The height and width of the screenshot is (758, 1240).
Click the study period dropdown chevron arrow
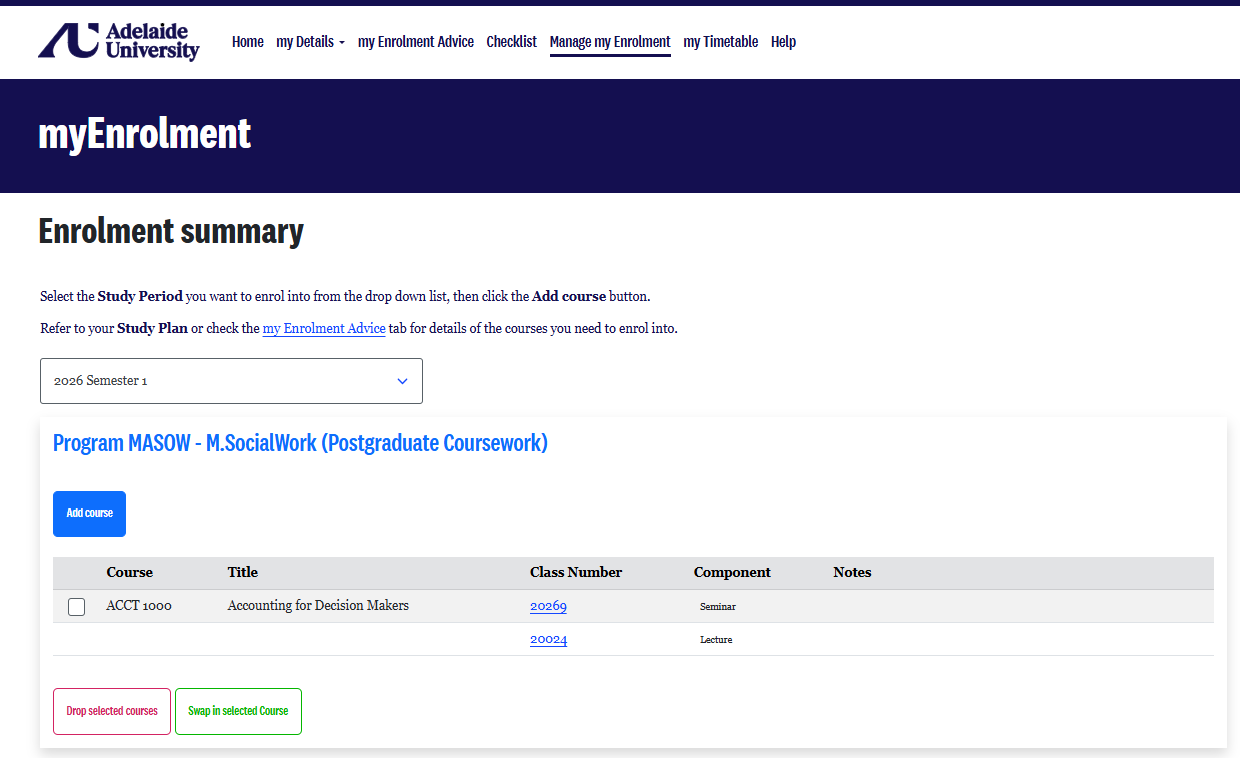click(x=403, y=381)
